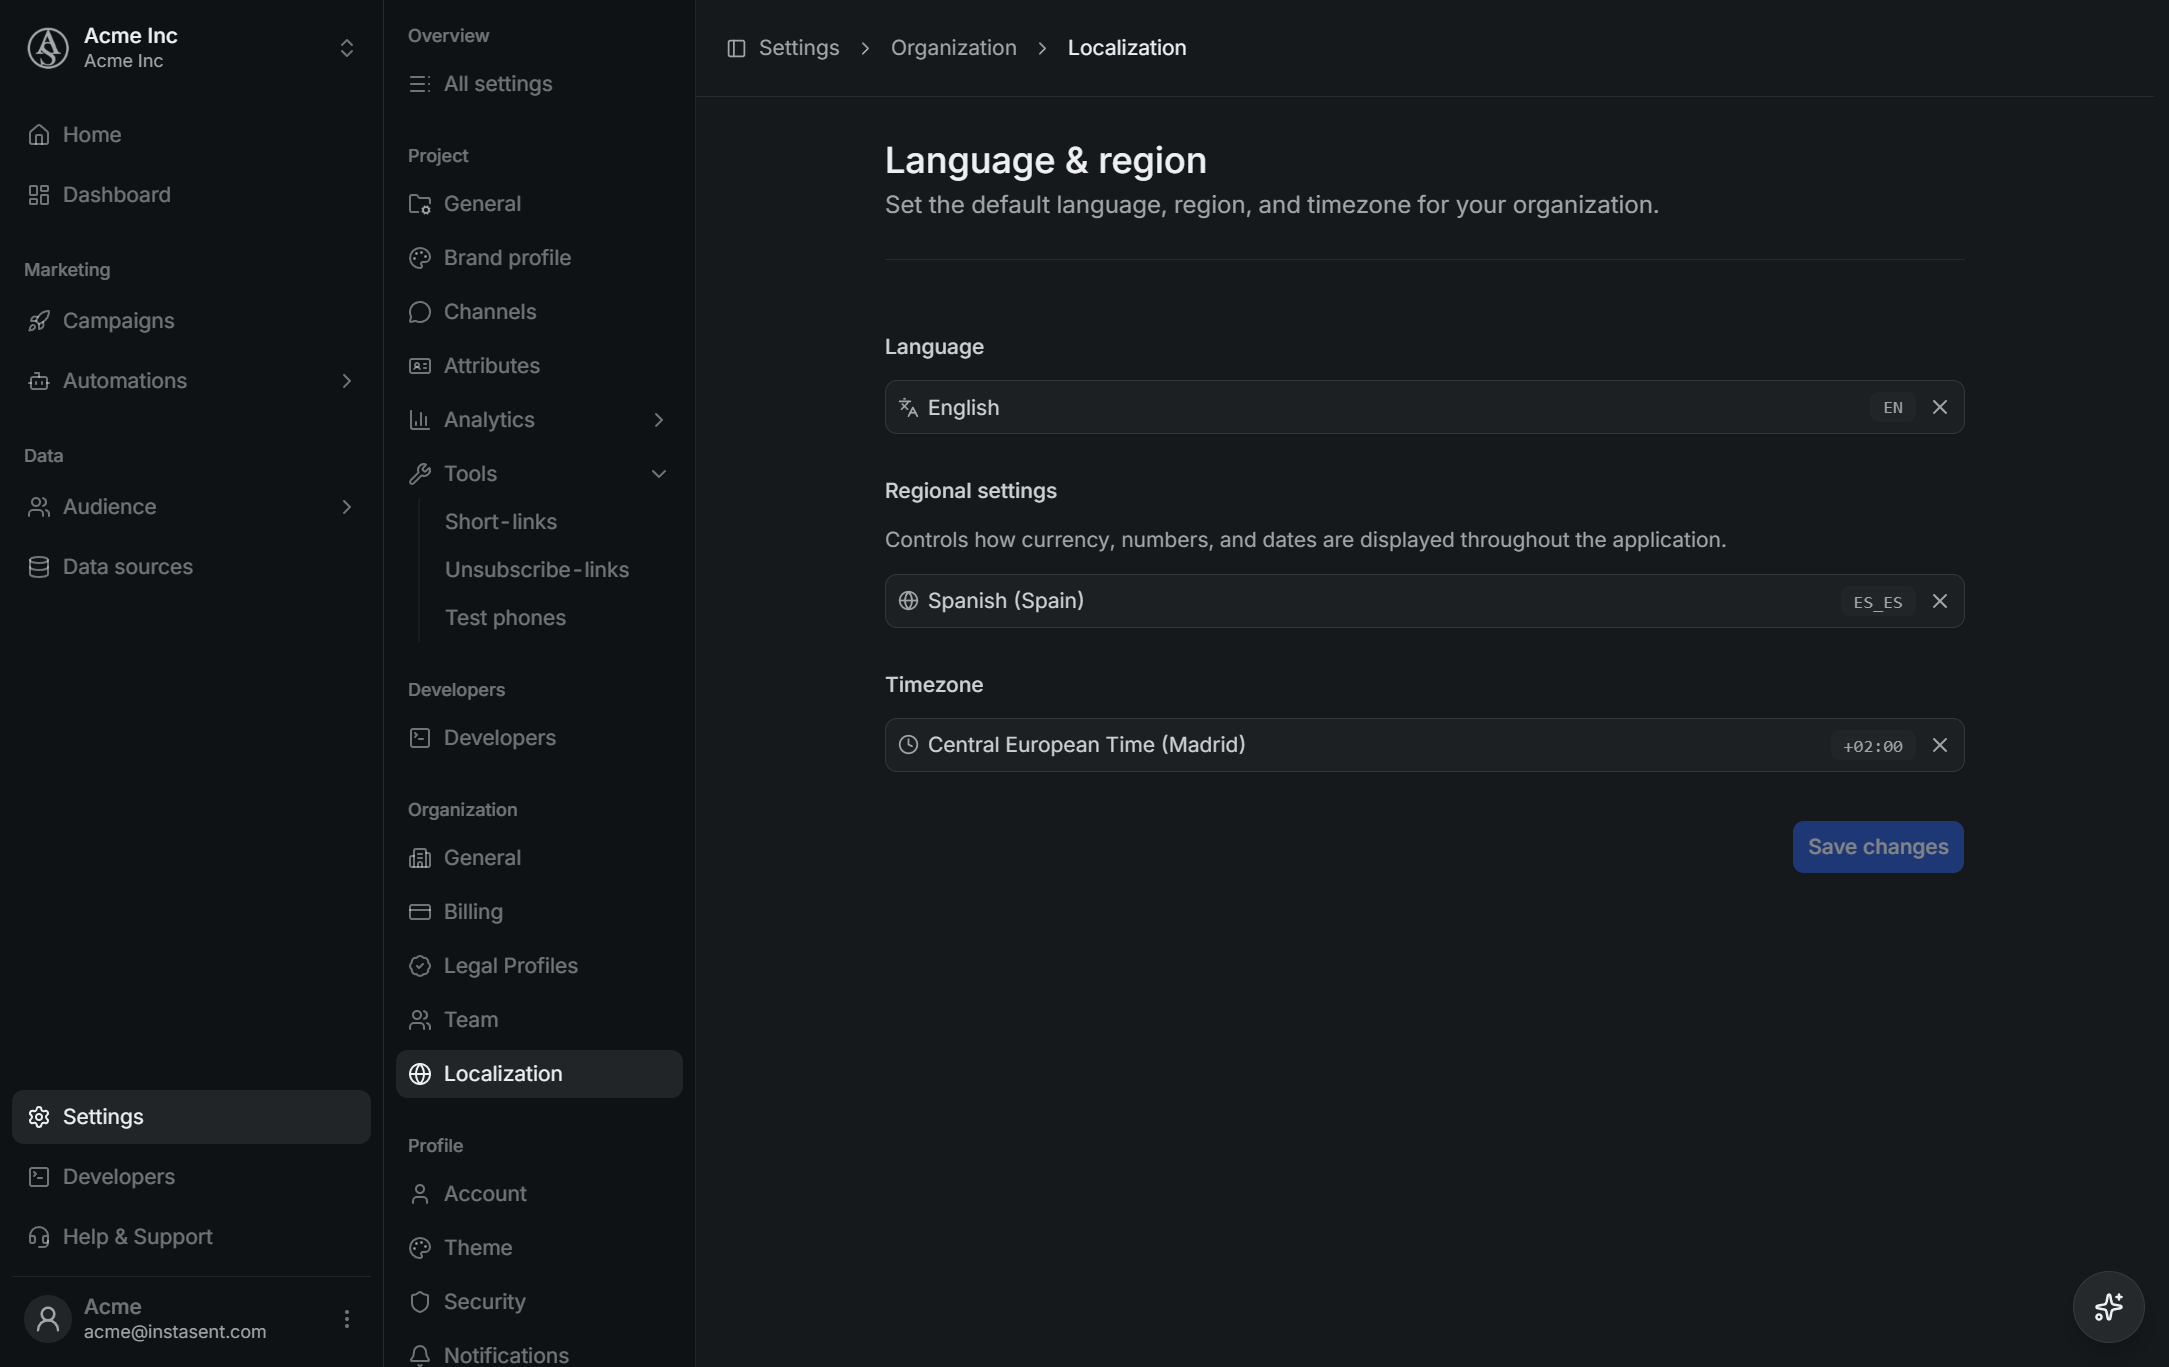Viewport: 2169px width, 1367px height.
Task: Open Security via the shield icon
Action: pyautogui.click(x=420, y=1302)
